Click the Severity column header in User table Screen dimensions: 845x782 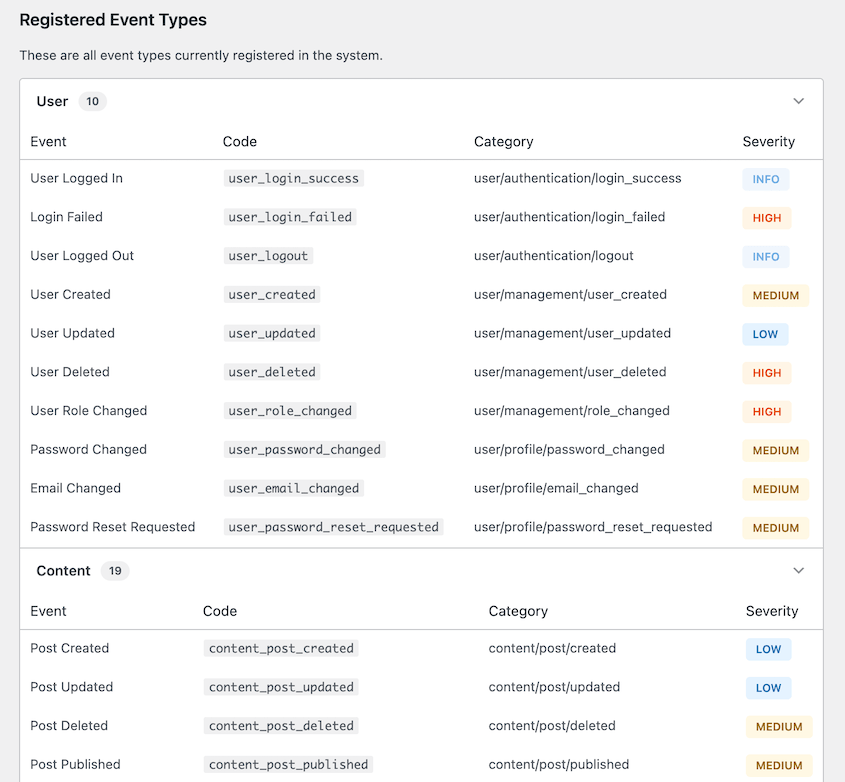[768, 142]
